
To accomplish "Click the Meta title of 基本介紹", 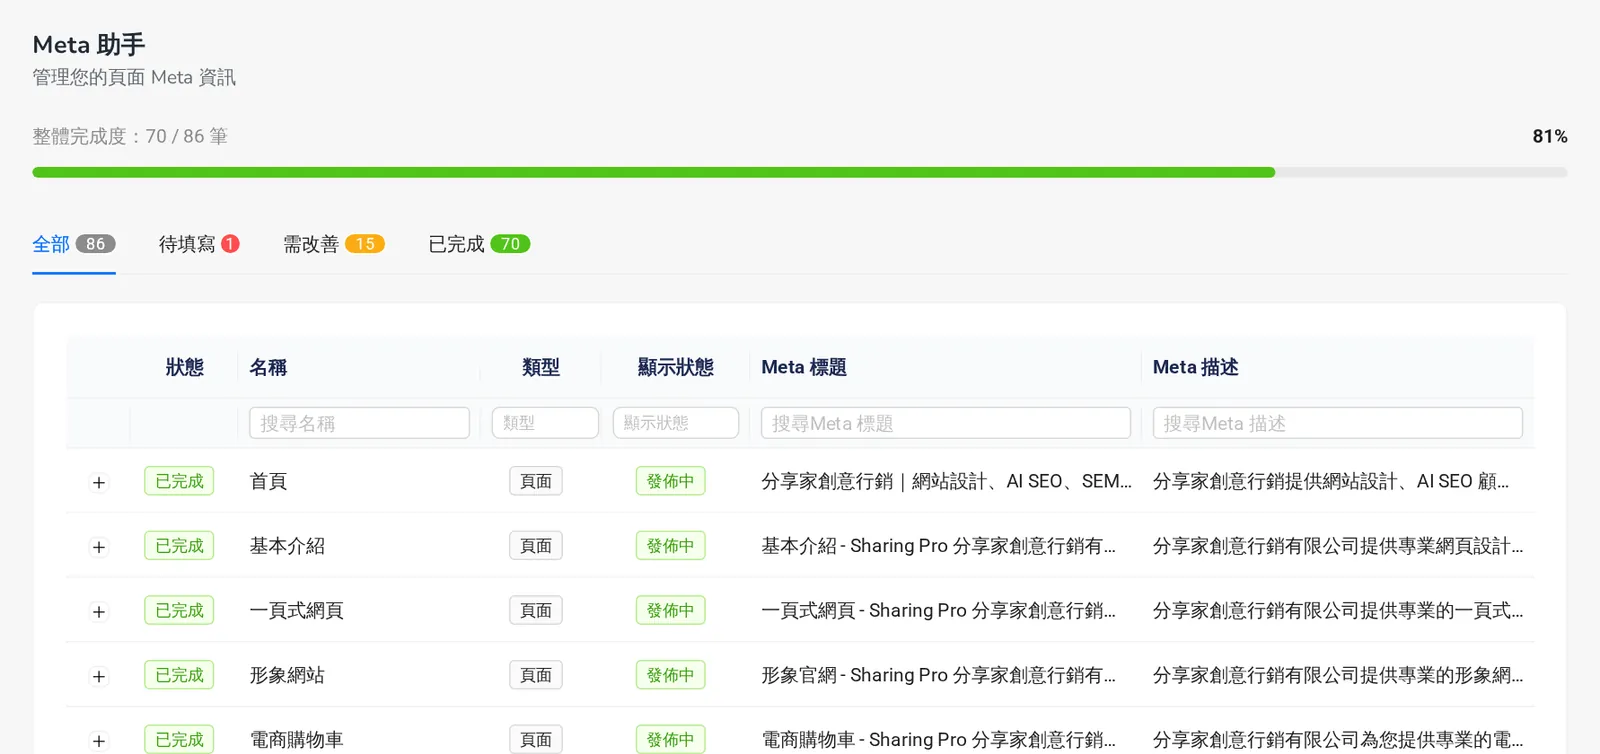I will (938, 546).
